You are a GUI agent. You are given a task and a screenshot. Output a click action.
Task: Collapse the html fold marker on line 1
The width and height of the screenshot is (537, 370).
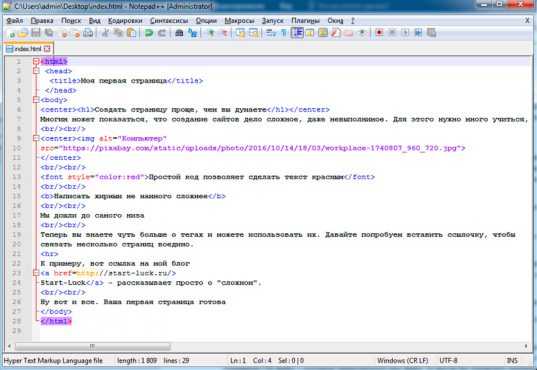[x=36, y=62]
